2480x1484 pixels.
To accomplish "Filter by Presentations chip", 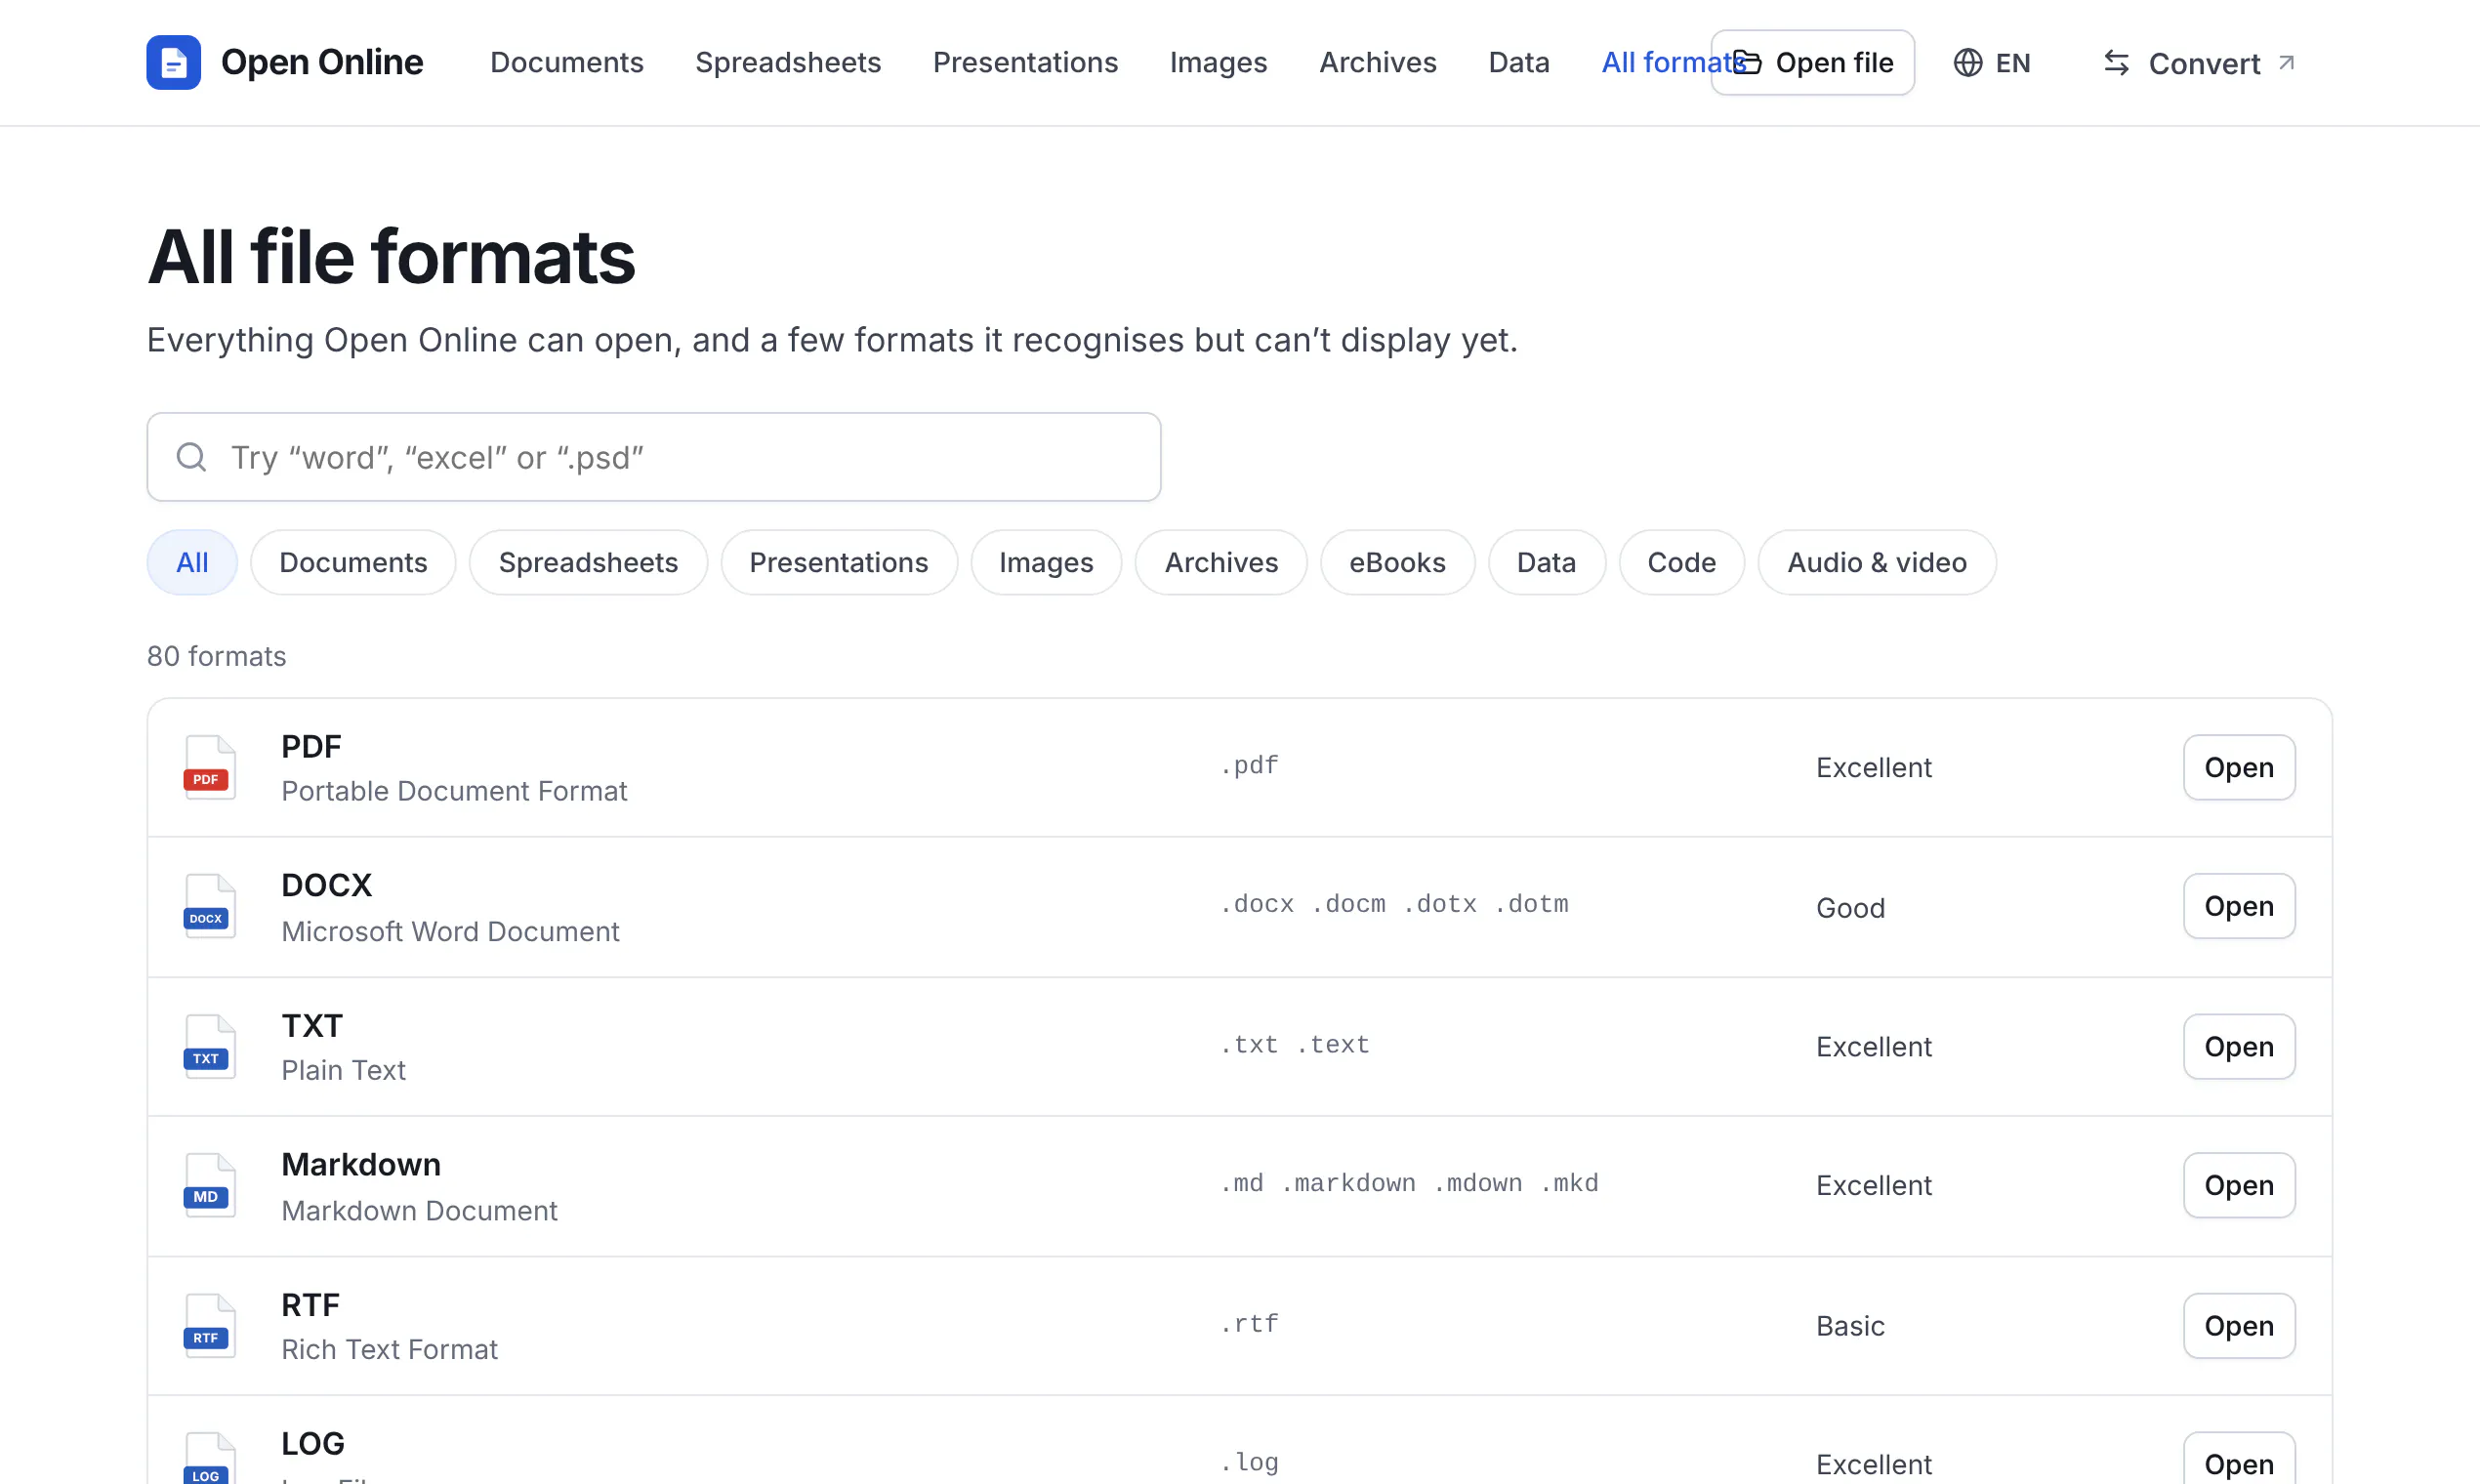I will click(x=838, y=562).
